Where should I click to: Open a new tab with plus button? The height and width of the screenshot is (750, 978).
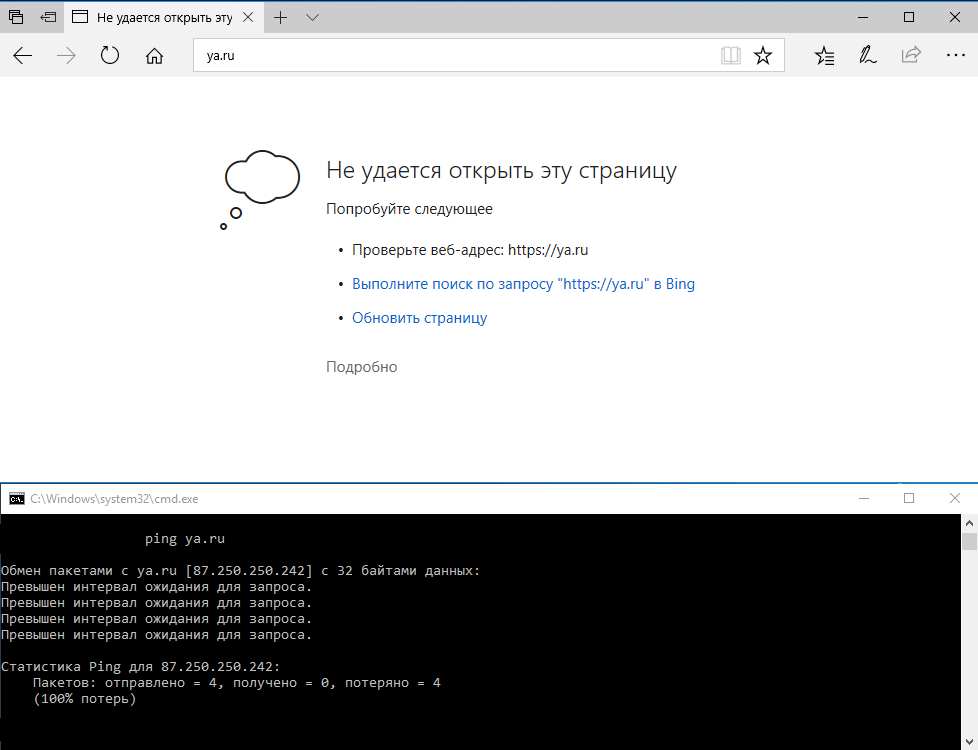point(281,17)
